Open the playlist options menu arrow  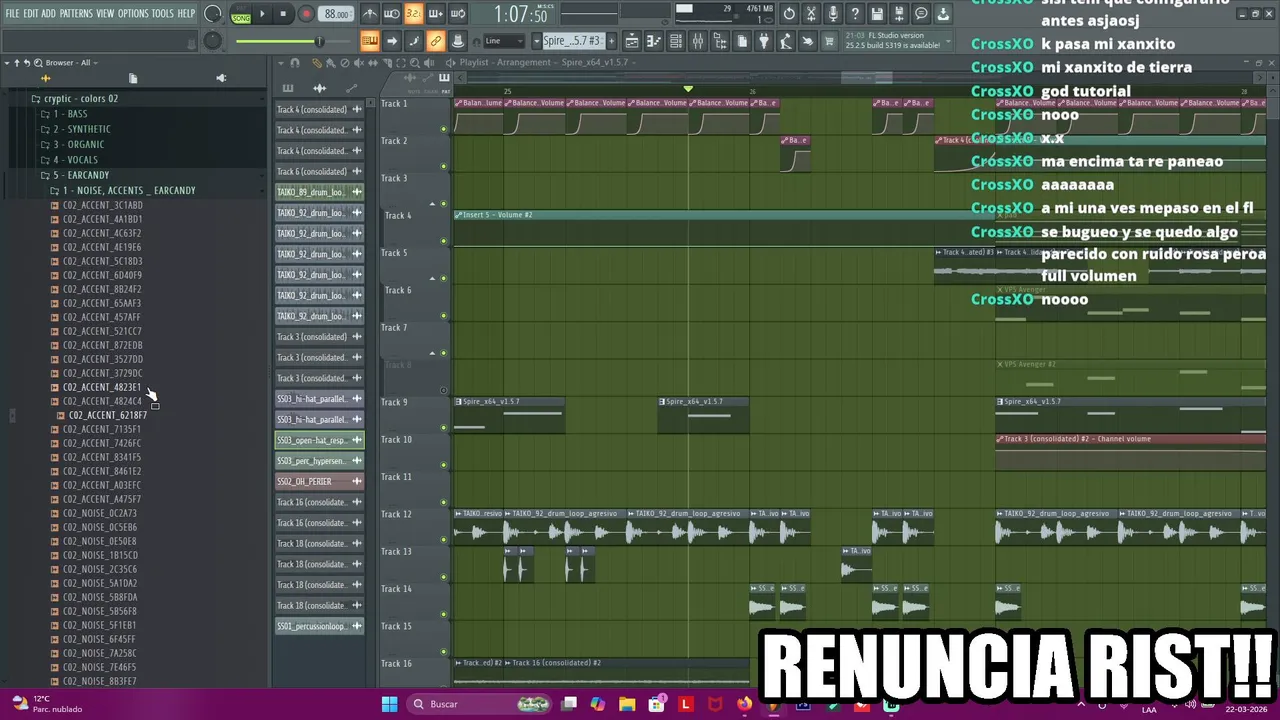point(280,62)
